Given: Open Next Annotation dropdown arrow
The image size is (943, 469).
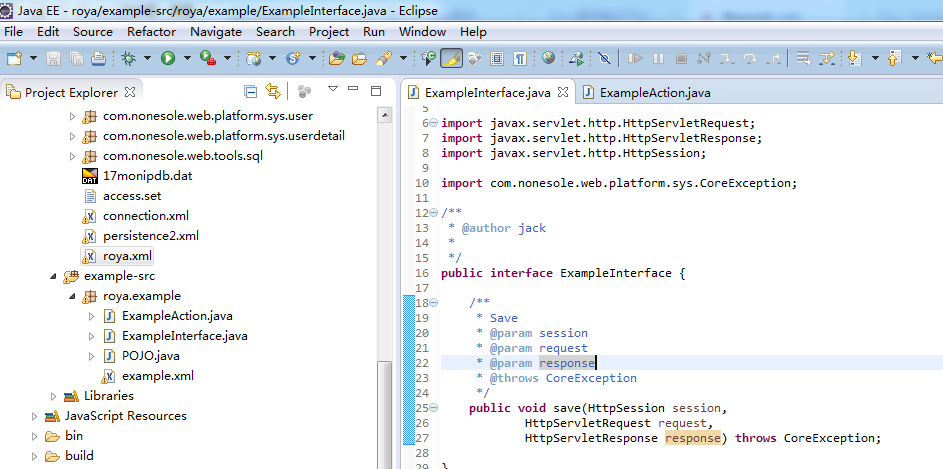Looking at the screenshot, I should [875, 58].
